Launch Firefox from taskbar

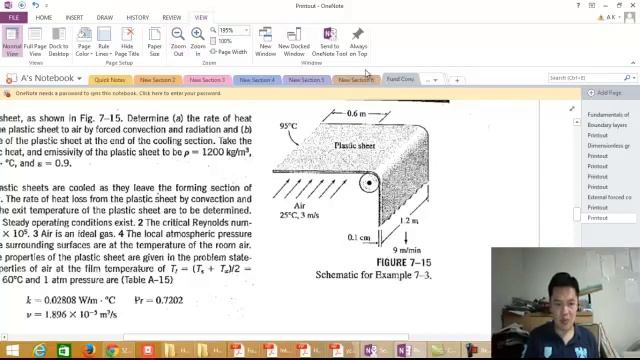point(89,351)
